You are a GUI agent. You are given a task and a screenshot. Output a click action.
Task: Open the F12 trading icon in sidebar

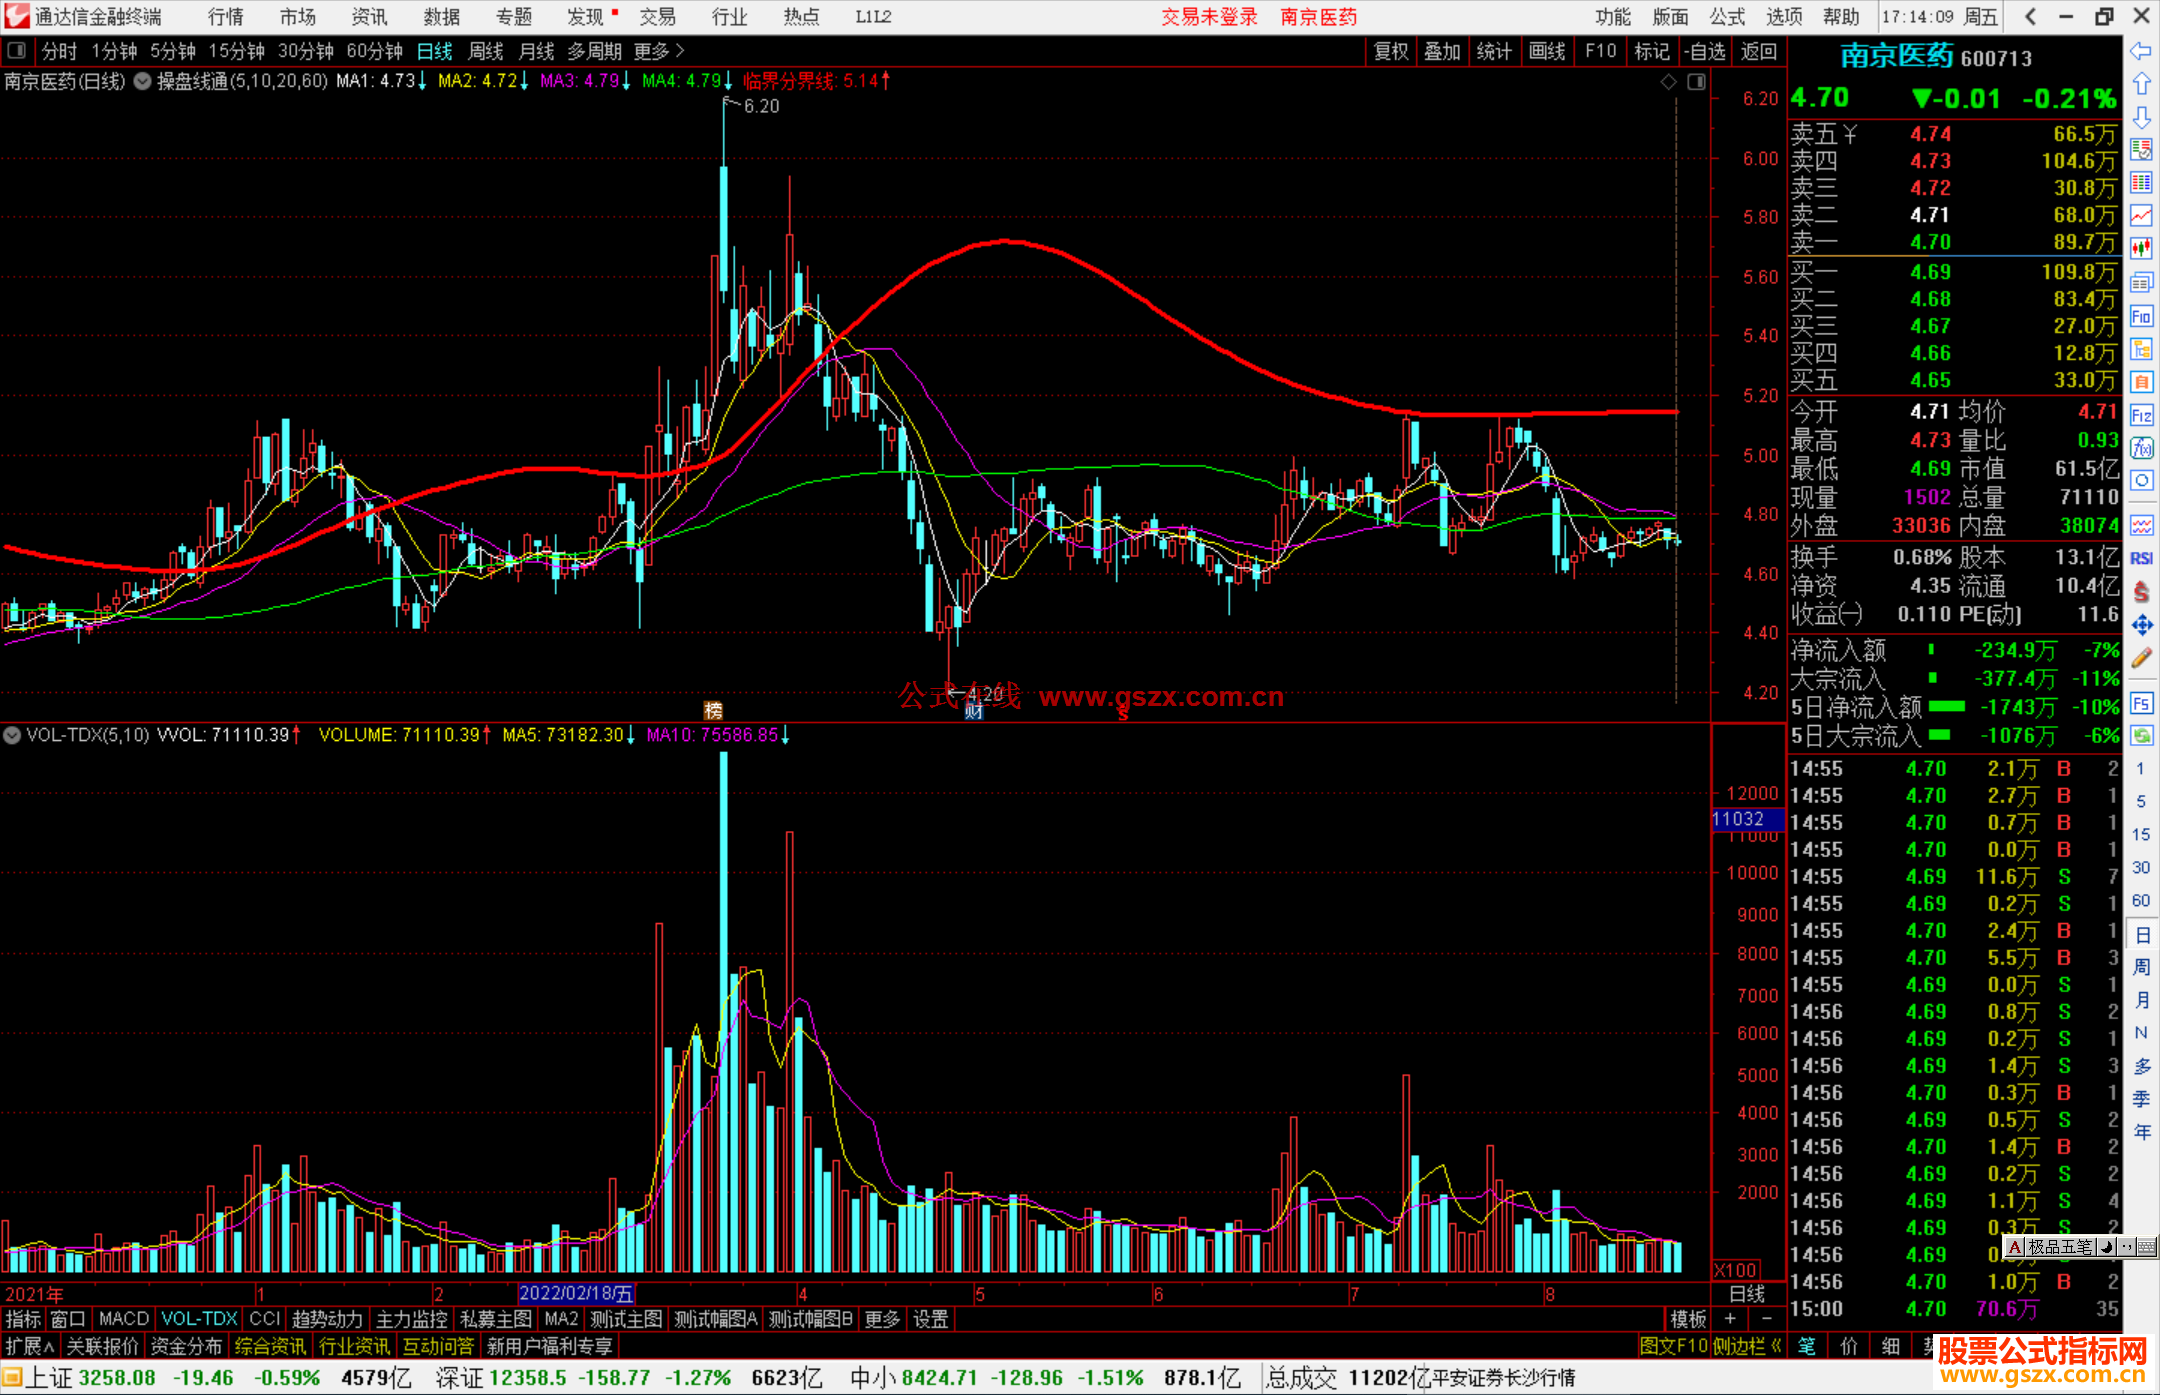point(2141,415)
